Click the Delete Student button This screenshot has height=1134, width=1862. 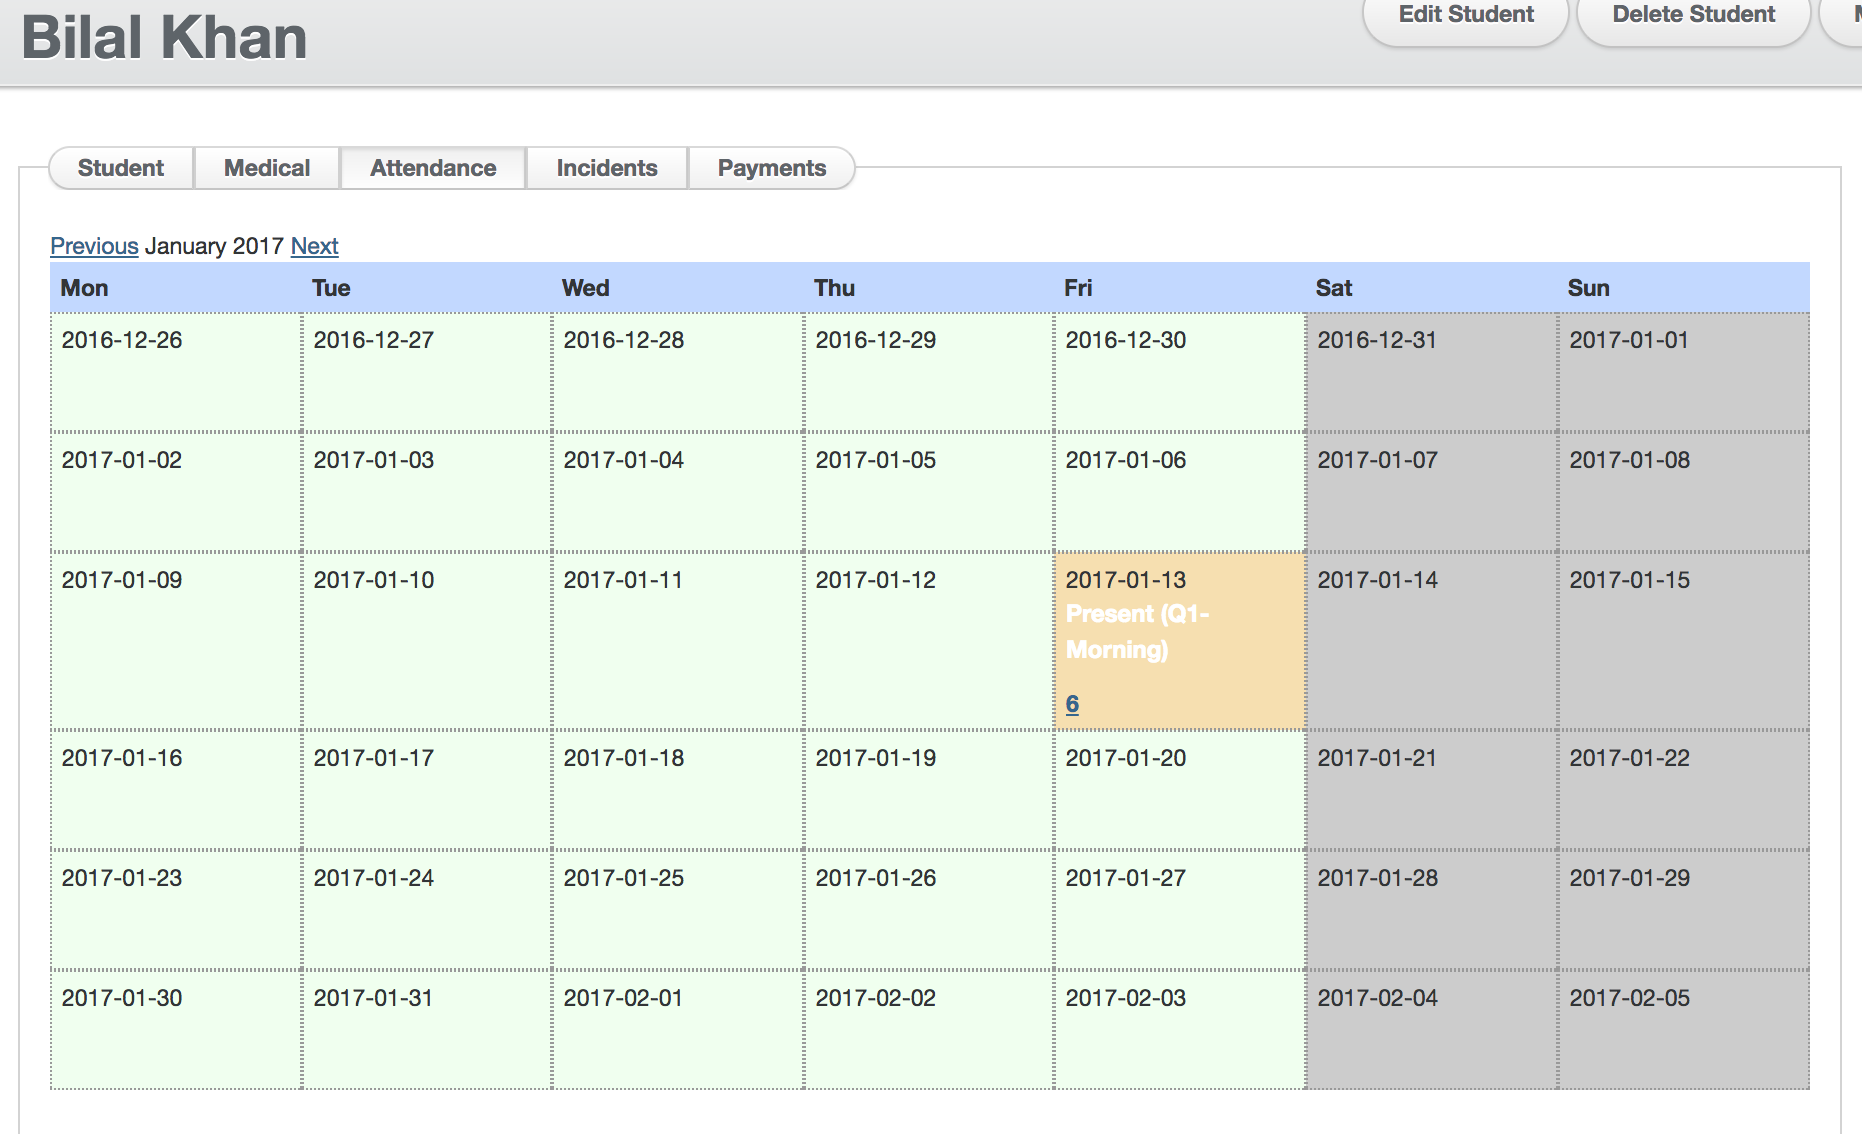tap(1693, 16)
